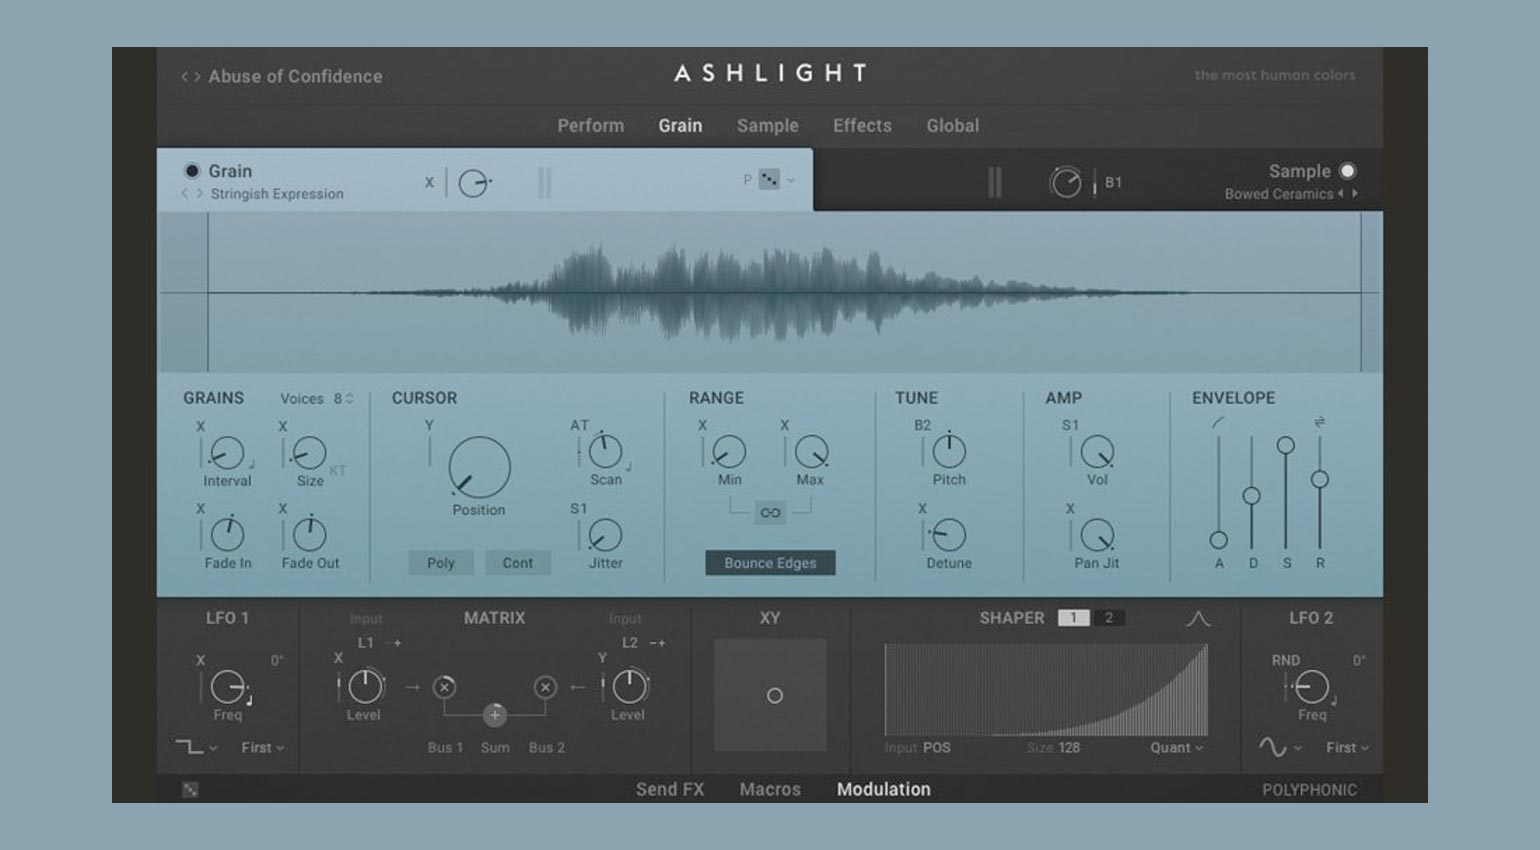Open the Send FX page
1540x850 pixels.
click(x=670, y=789)
